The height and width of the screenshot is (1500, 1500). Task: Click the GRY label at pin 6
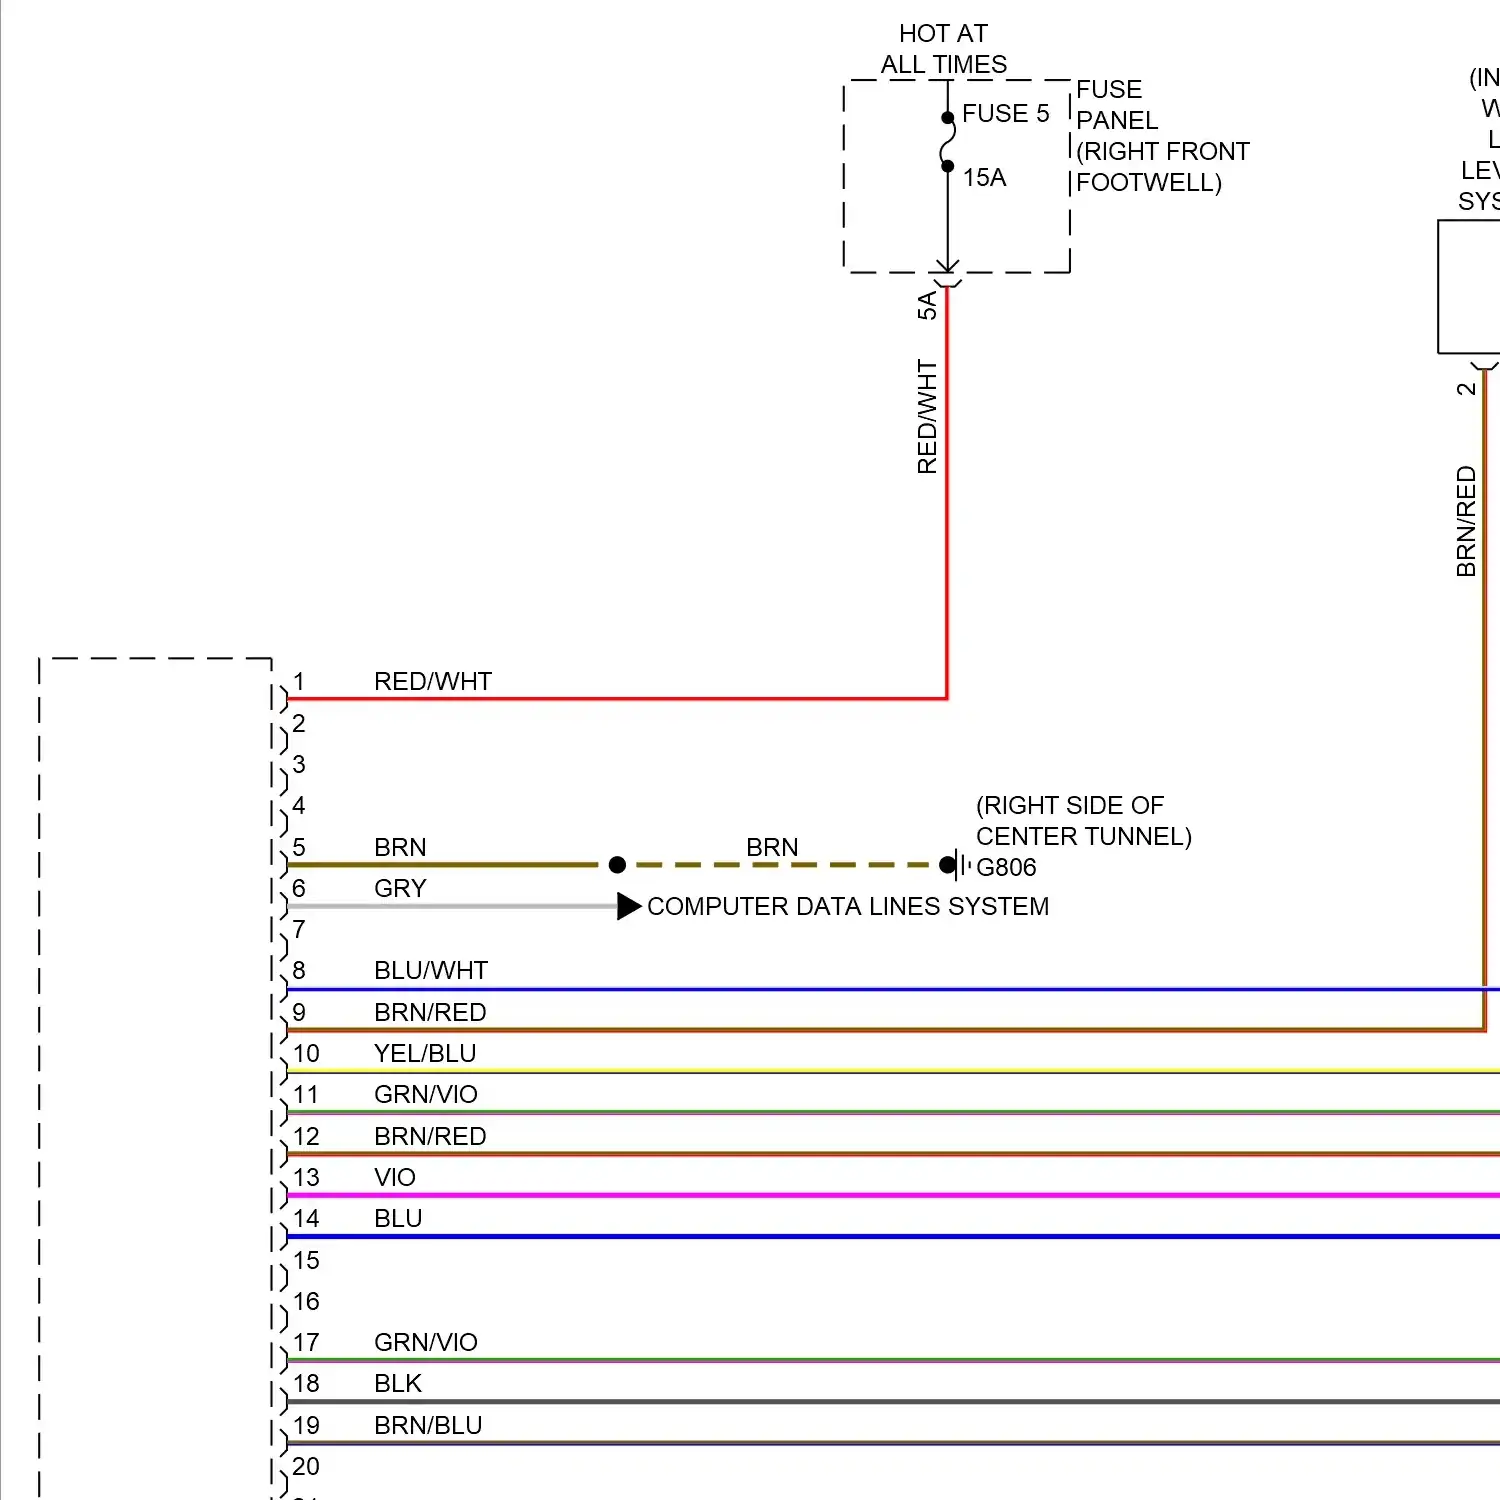(x=400, y=889)
